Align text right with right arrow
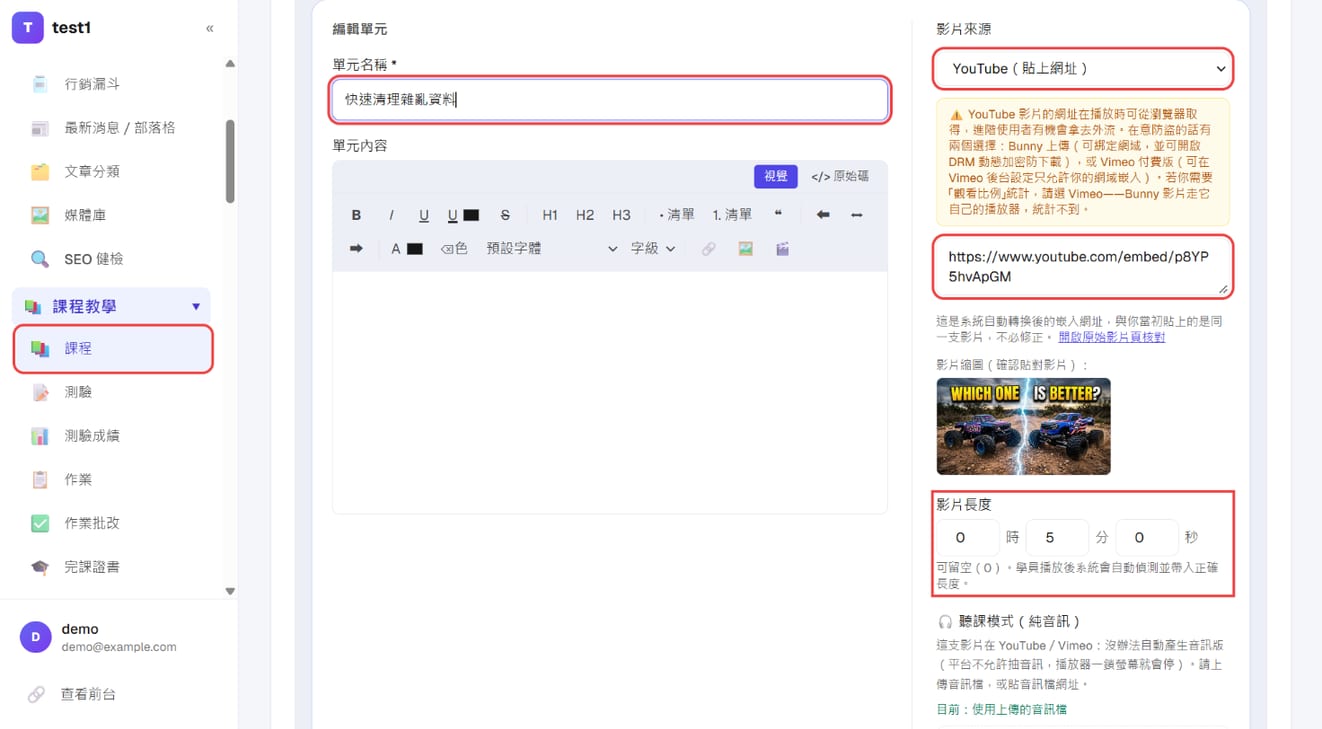 coord(356,248)
